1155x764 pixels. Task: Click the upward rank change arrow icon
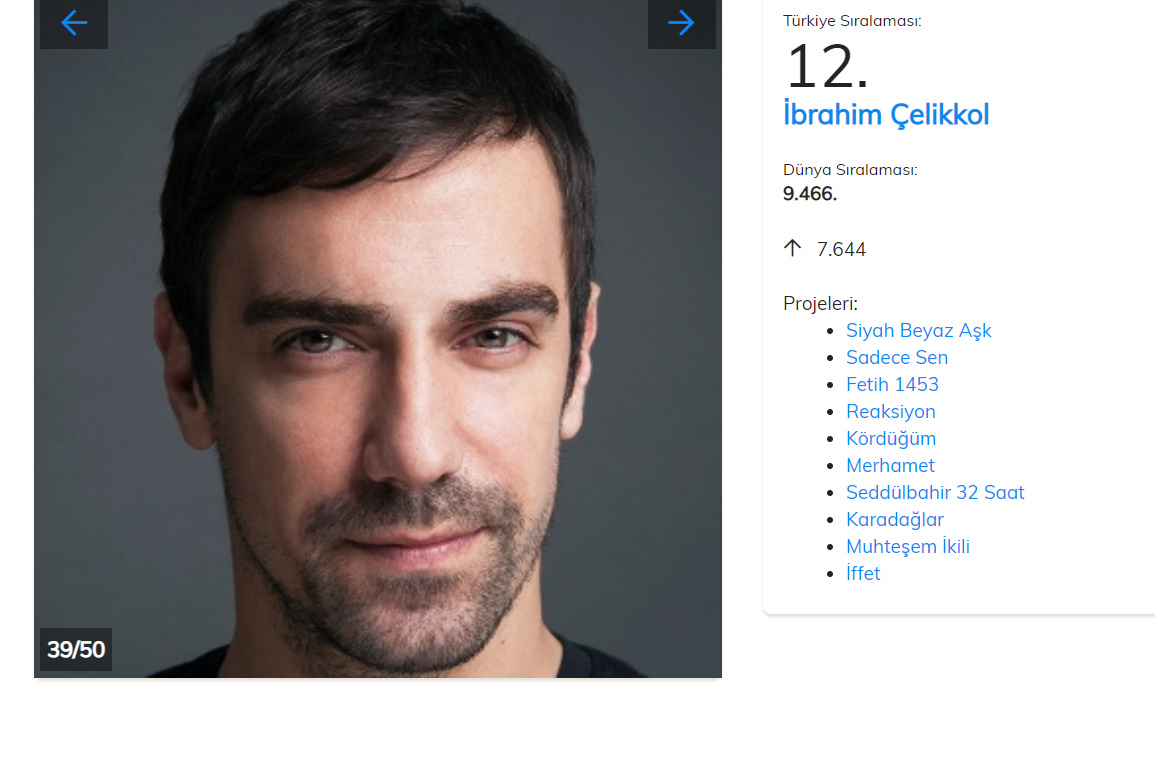pos(793,248)
